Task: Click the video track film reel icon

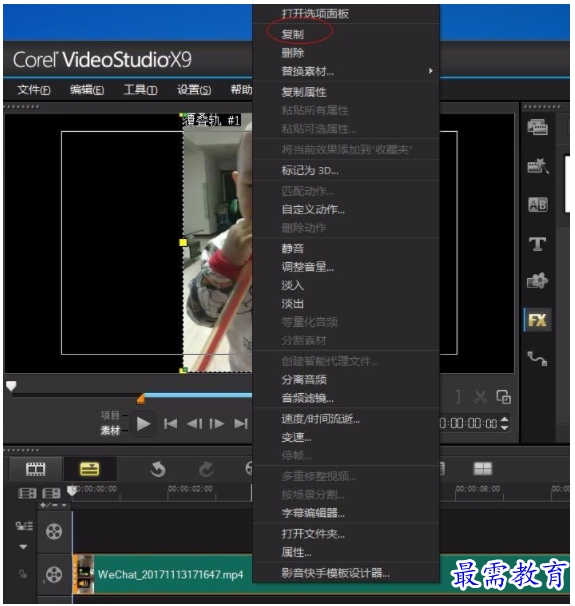Action: click(x=54, y=532)
